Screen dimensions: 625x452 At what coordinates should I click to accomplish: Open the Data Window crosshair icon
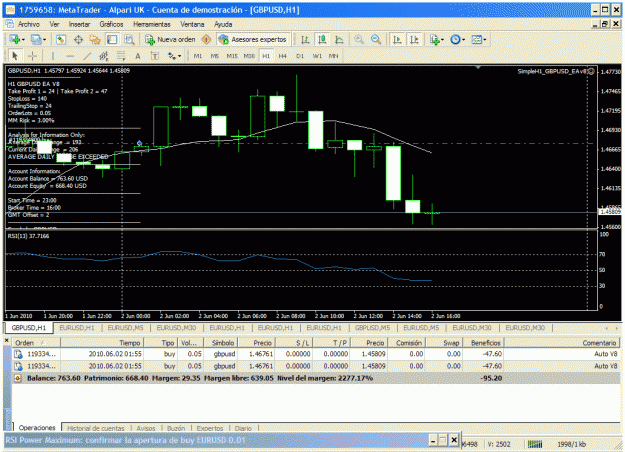(78, 39)
